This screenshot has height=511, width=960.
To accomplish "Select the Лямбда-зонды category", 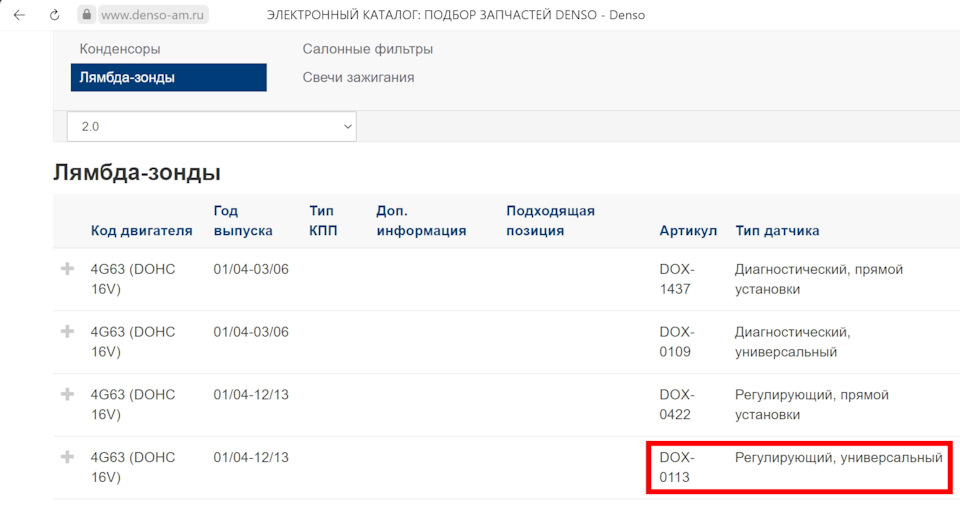I will (x=168, y=77).
